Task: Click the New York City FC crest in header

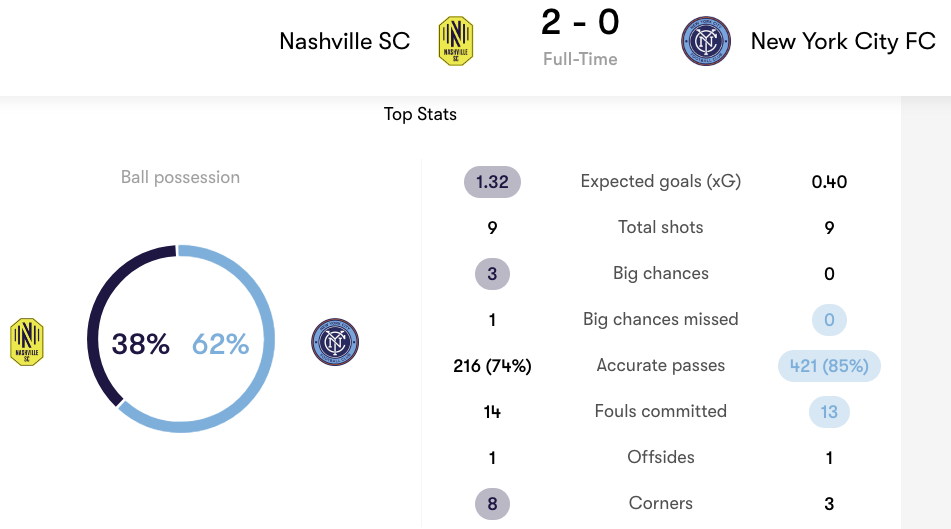Action: click(705, 41)
